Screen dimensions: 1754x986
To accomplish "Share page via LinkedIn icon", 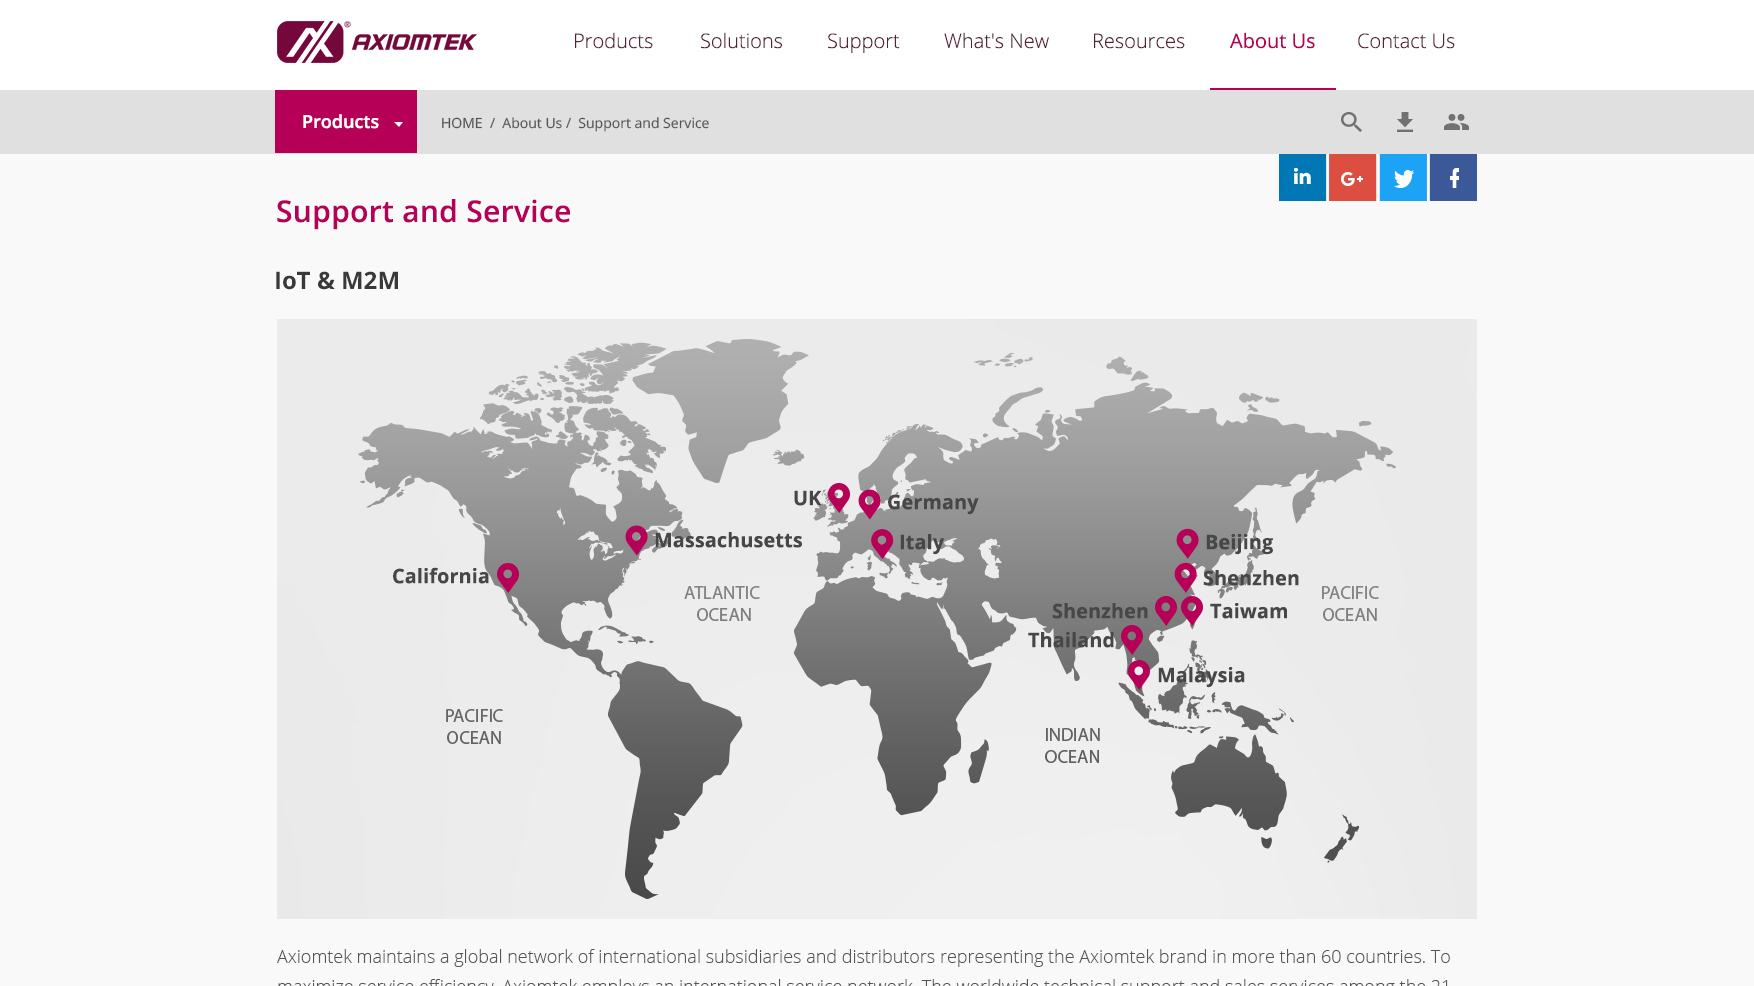I will 1302,177.
